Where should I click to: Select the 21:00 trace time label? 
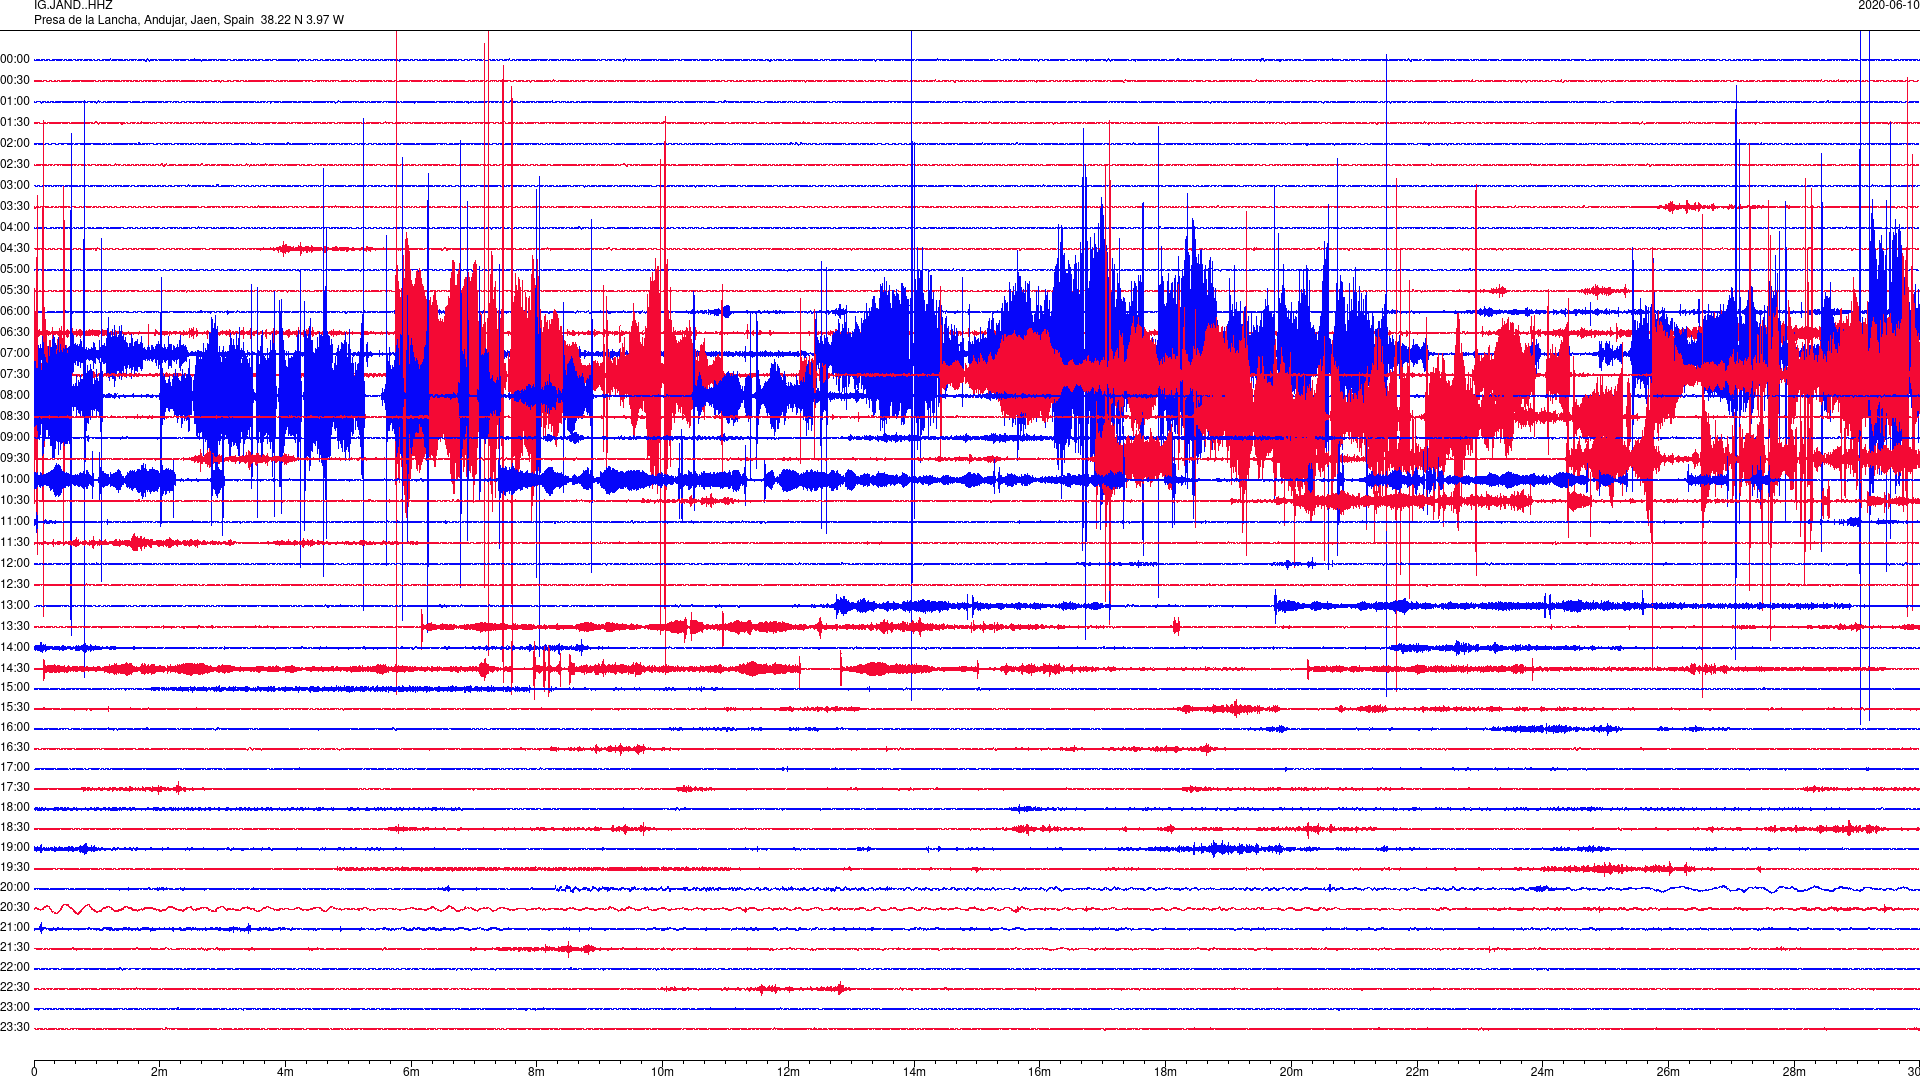pyautogui.click(x=15, y=928)
